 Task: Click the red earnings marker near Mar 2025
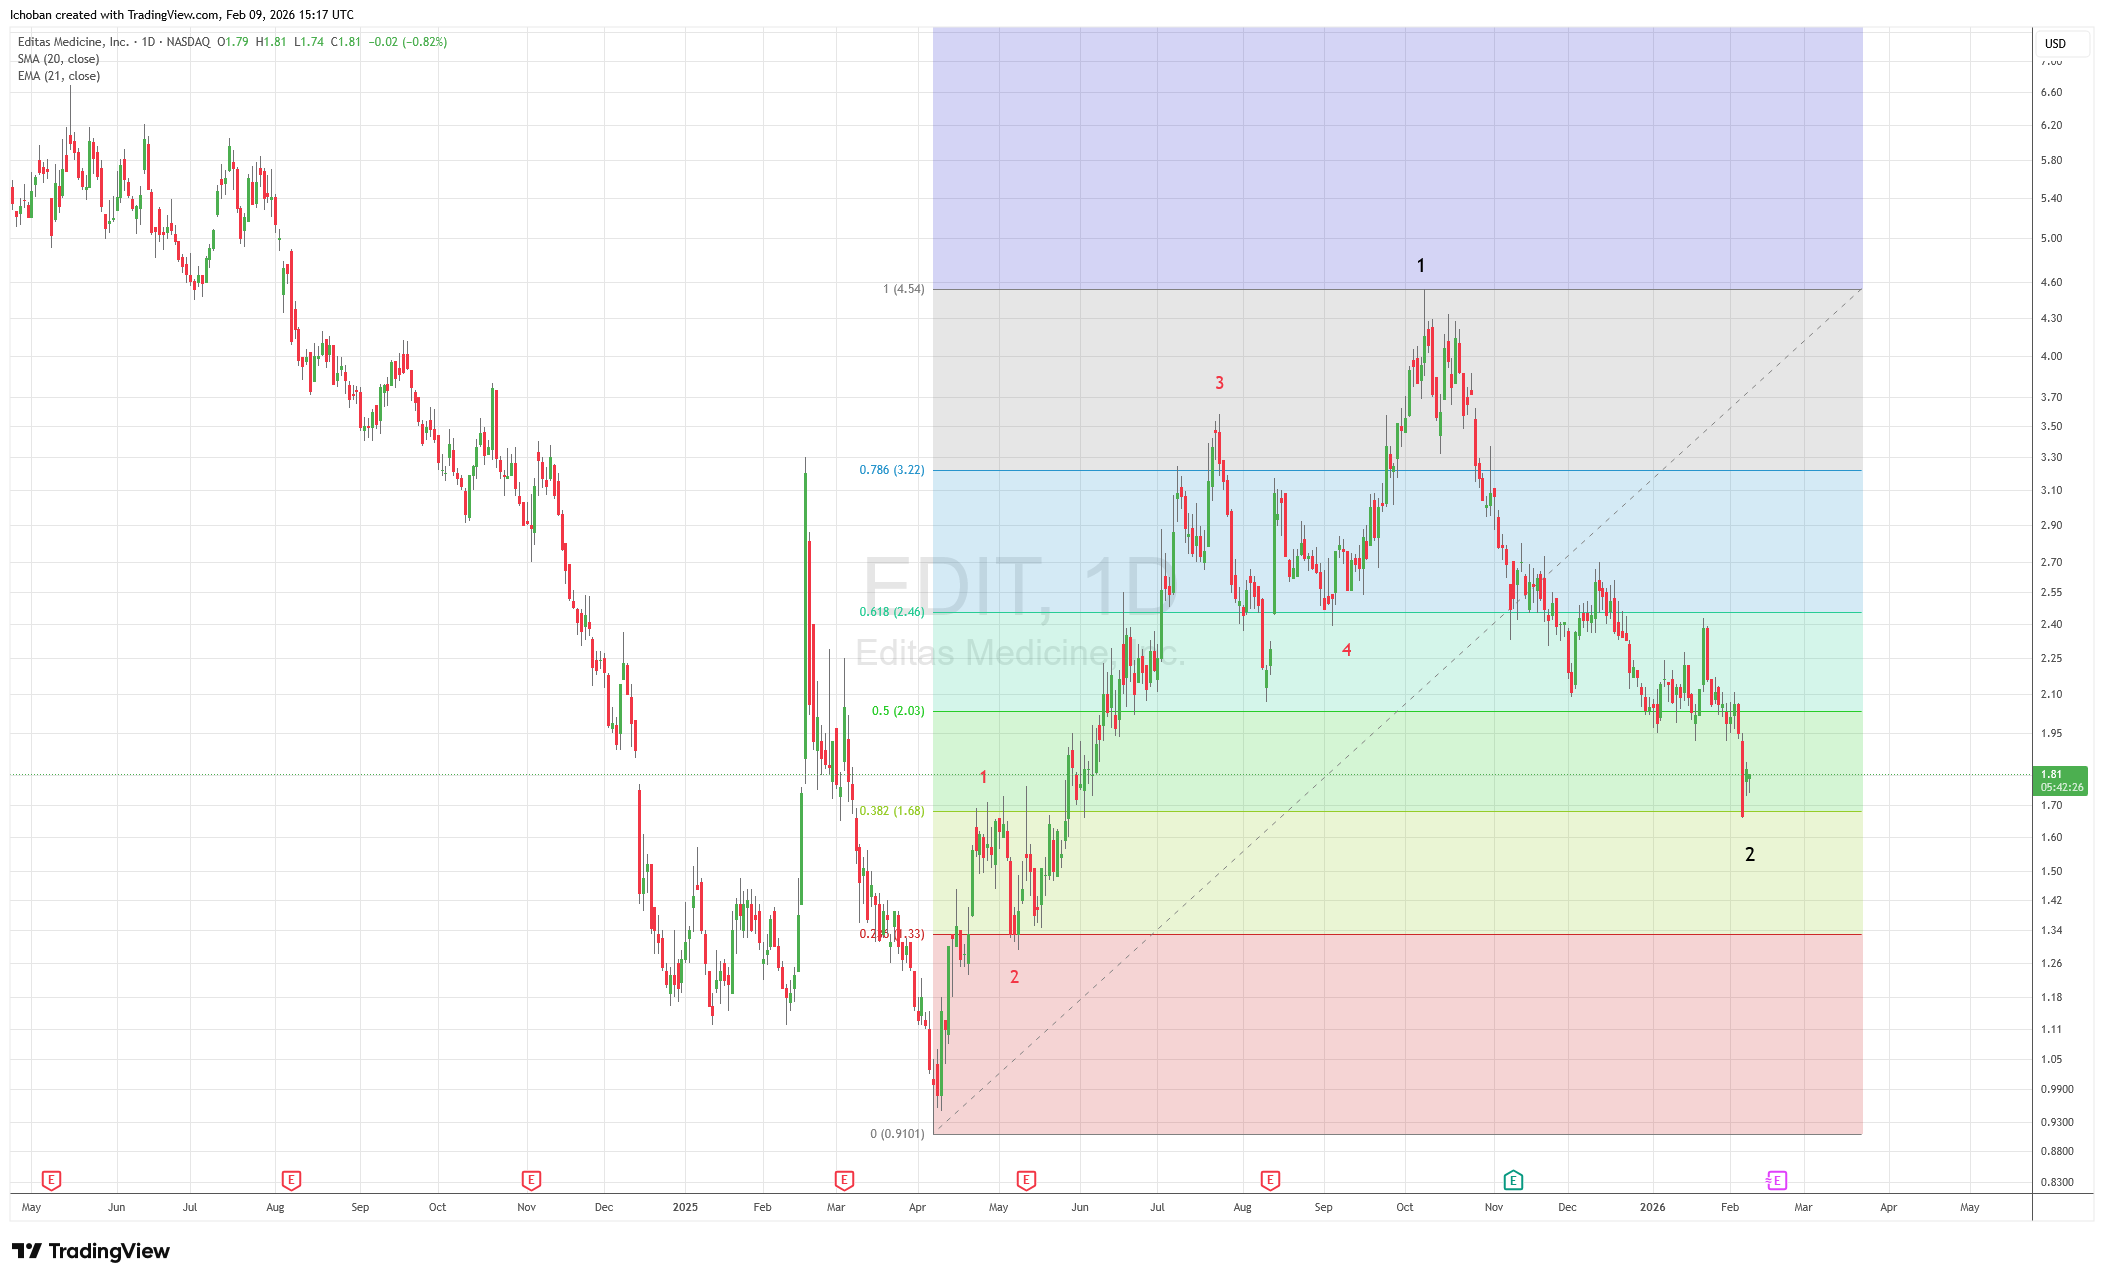click(x=844, y=1181)
